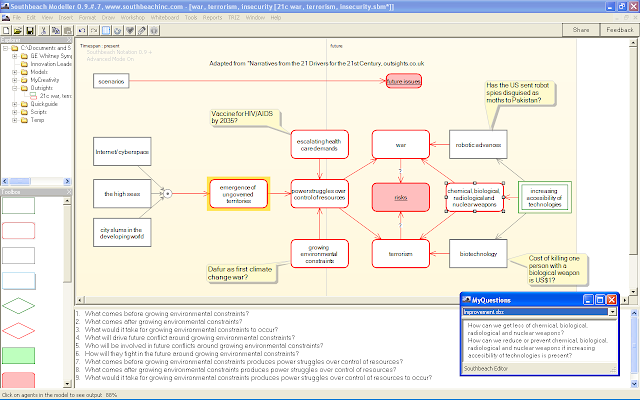Select the 'scenarios' node on canvas
This screenshot has height=400, width=640.
(x=111, y=81)
